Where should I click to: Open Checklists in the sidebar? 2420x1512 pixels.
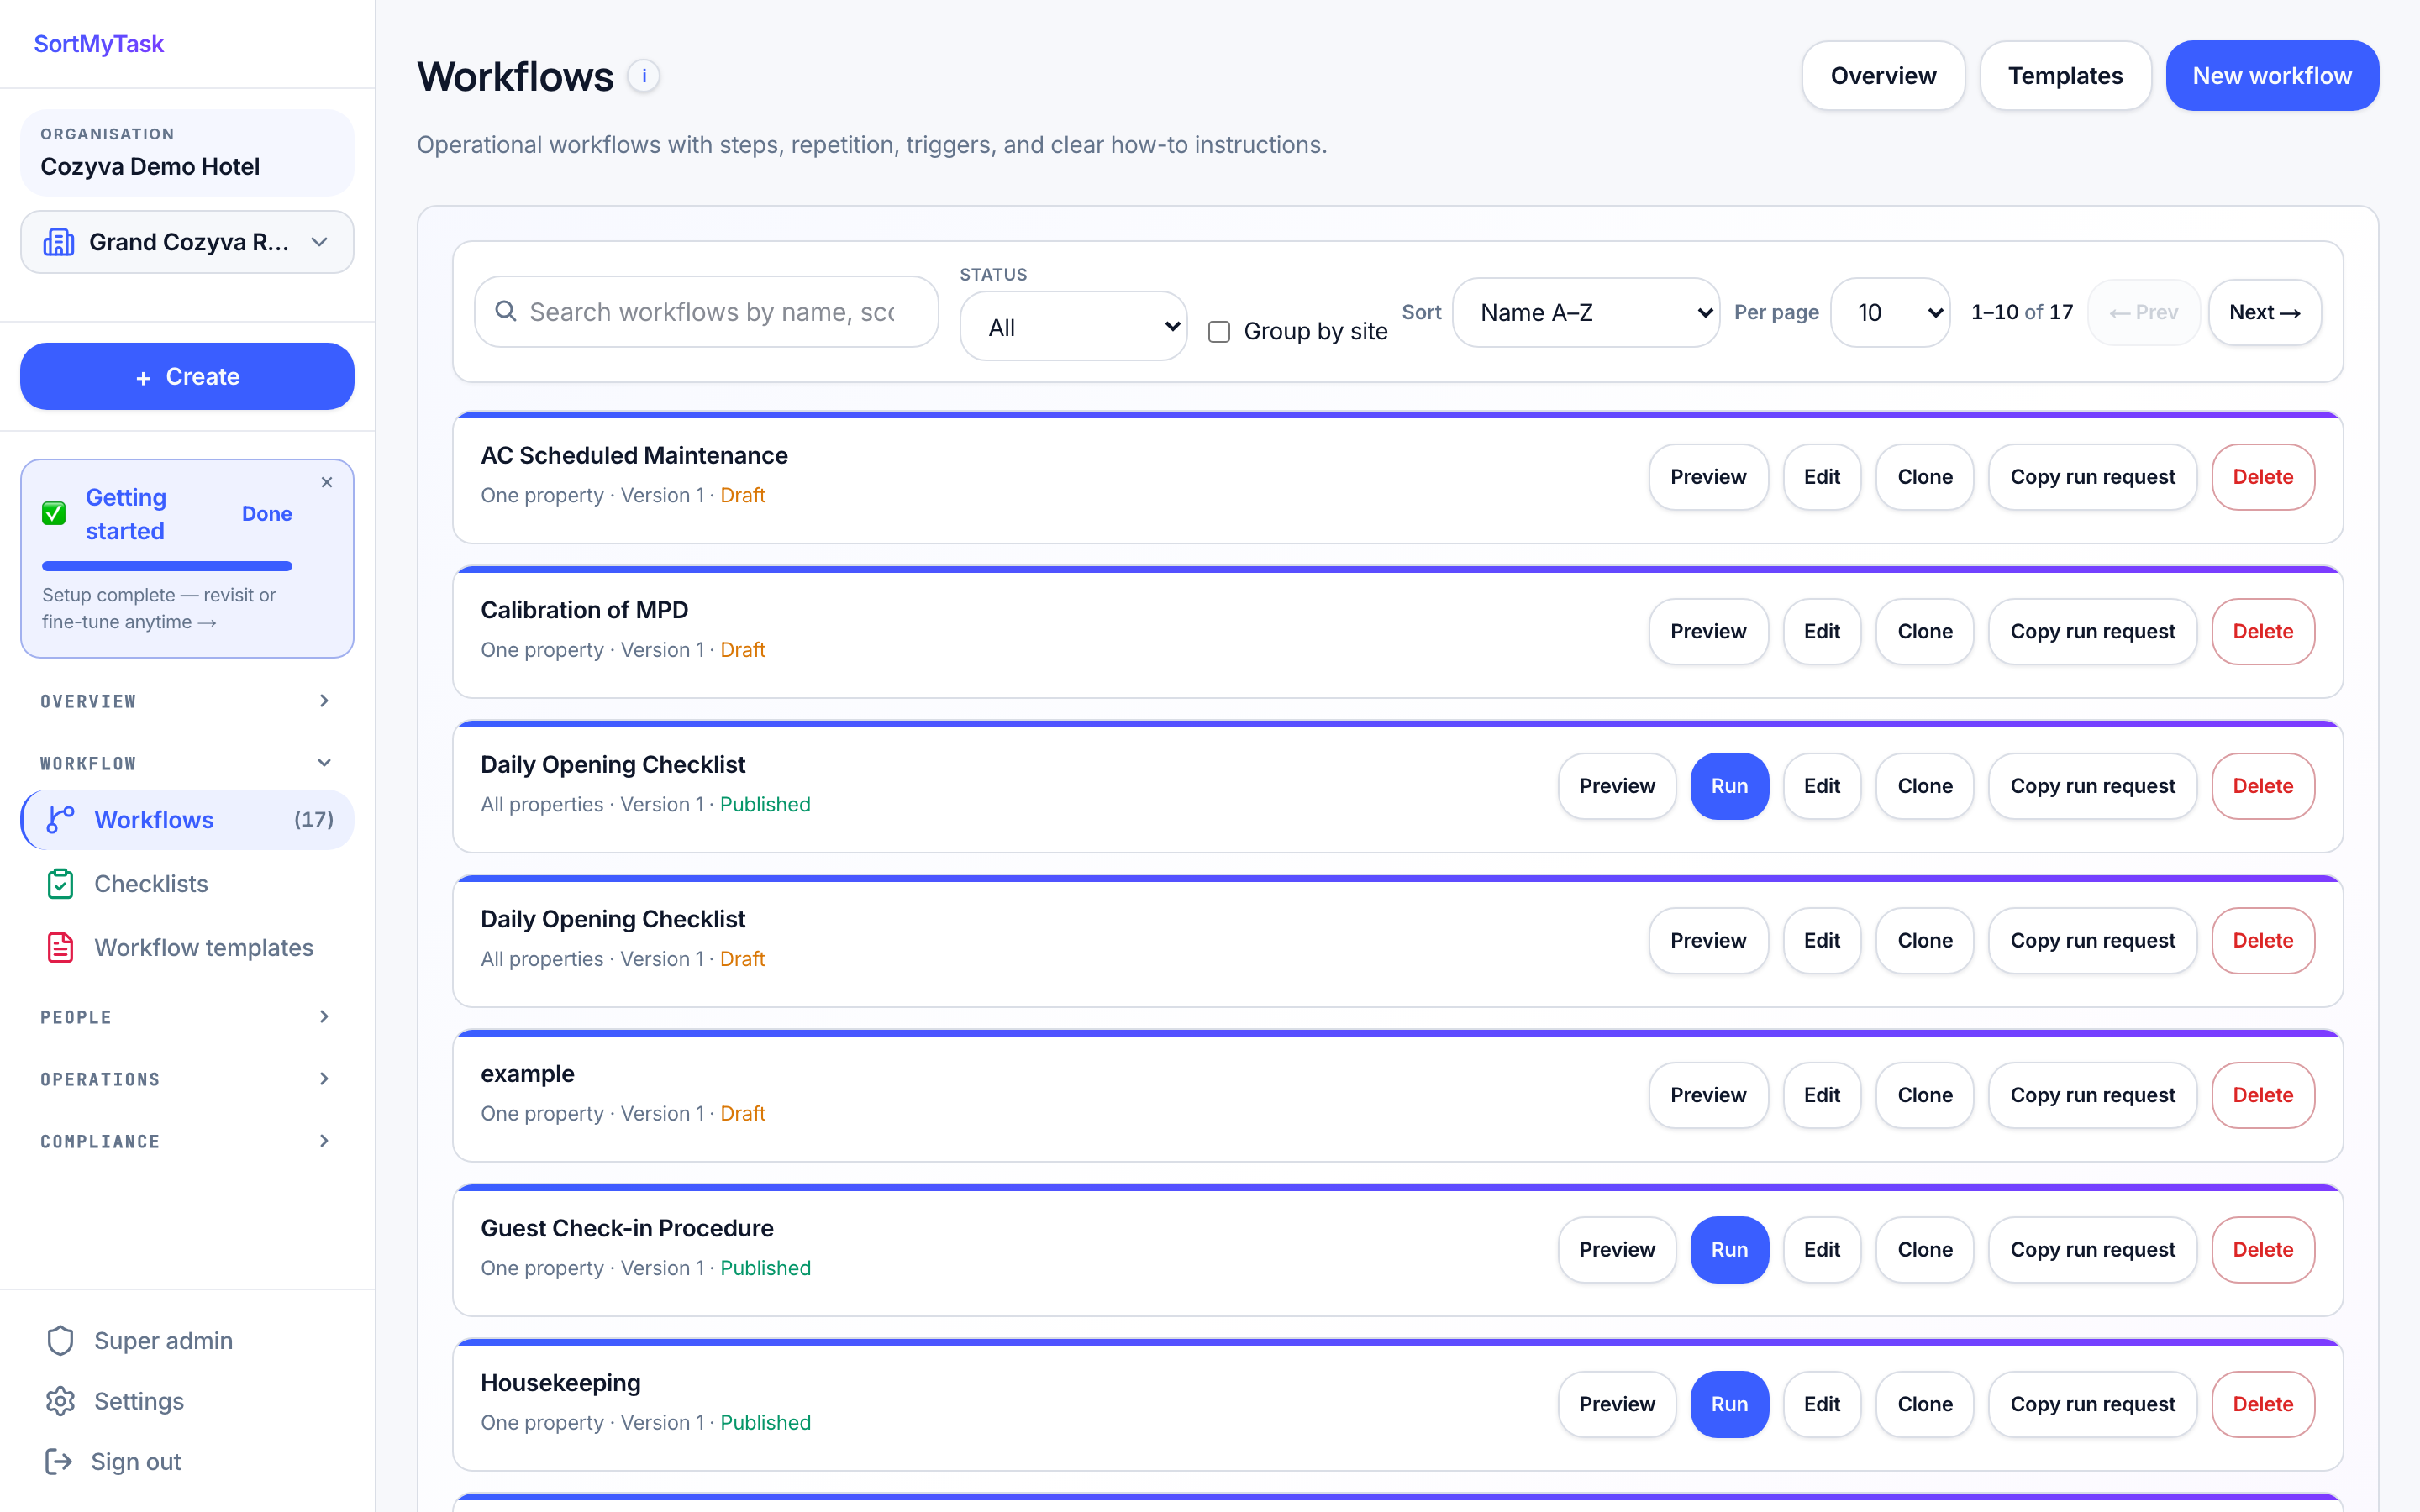click(187, 884)
